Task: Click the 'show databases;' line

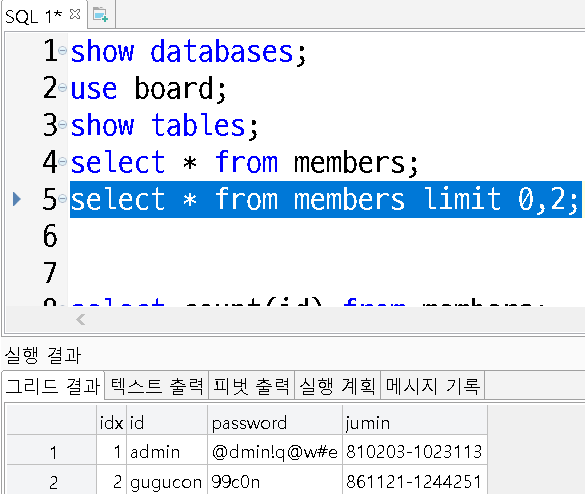Action: (x=188, y=51)
